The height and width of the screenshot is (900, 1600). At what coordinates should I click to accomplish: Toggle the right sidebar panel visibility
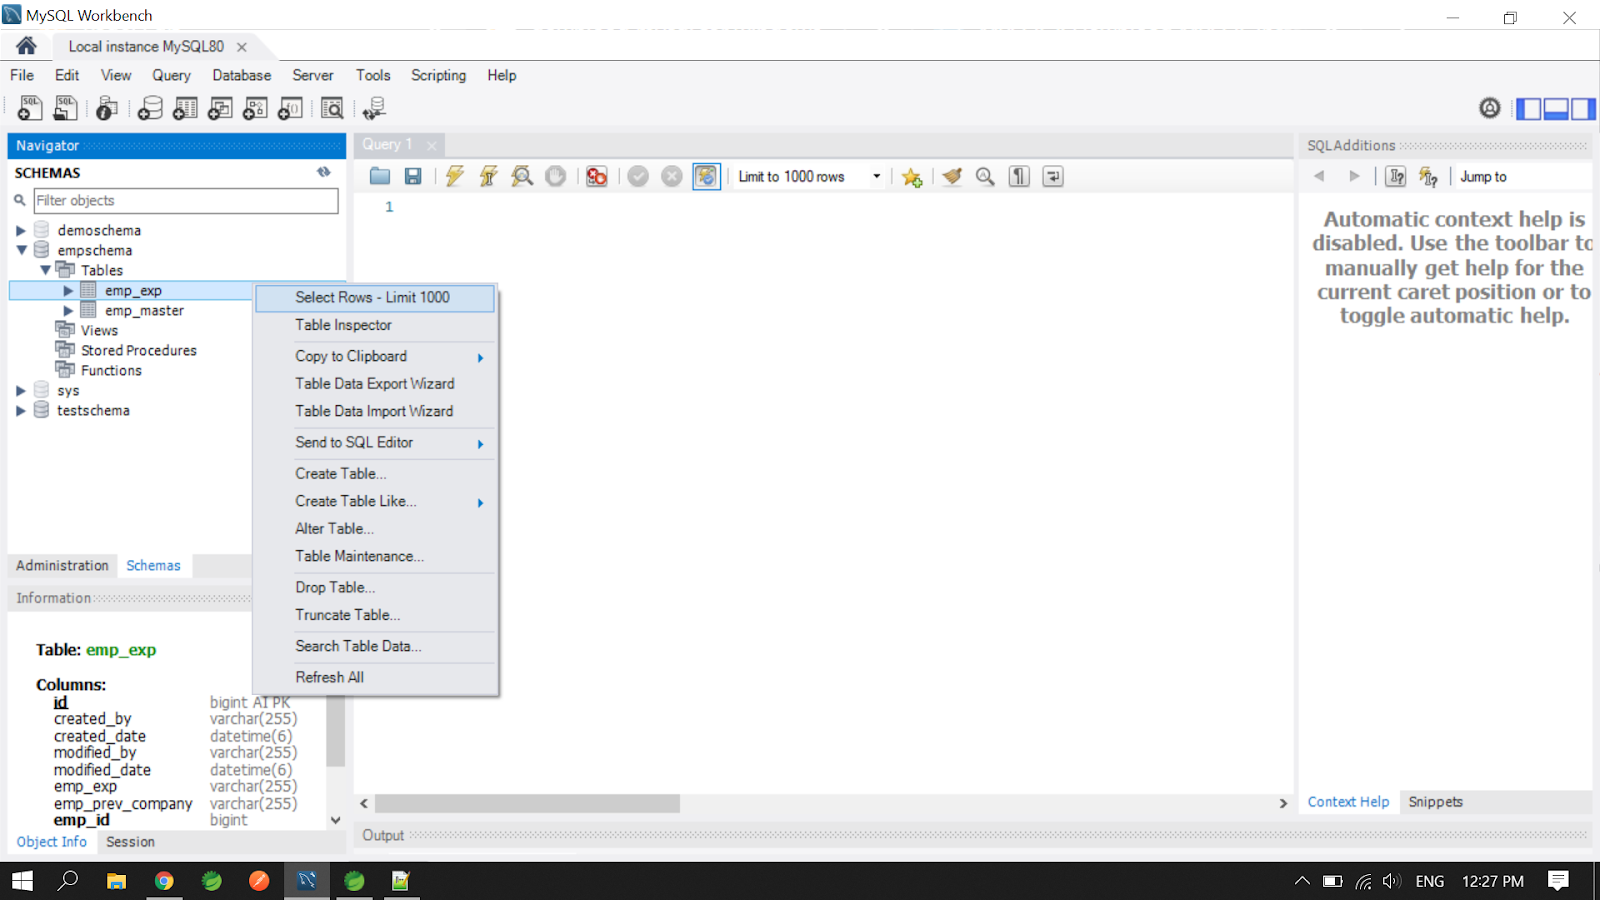(1583, 108)
